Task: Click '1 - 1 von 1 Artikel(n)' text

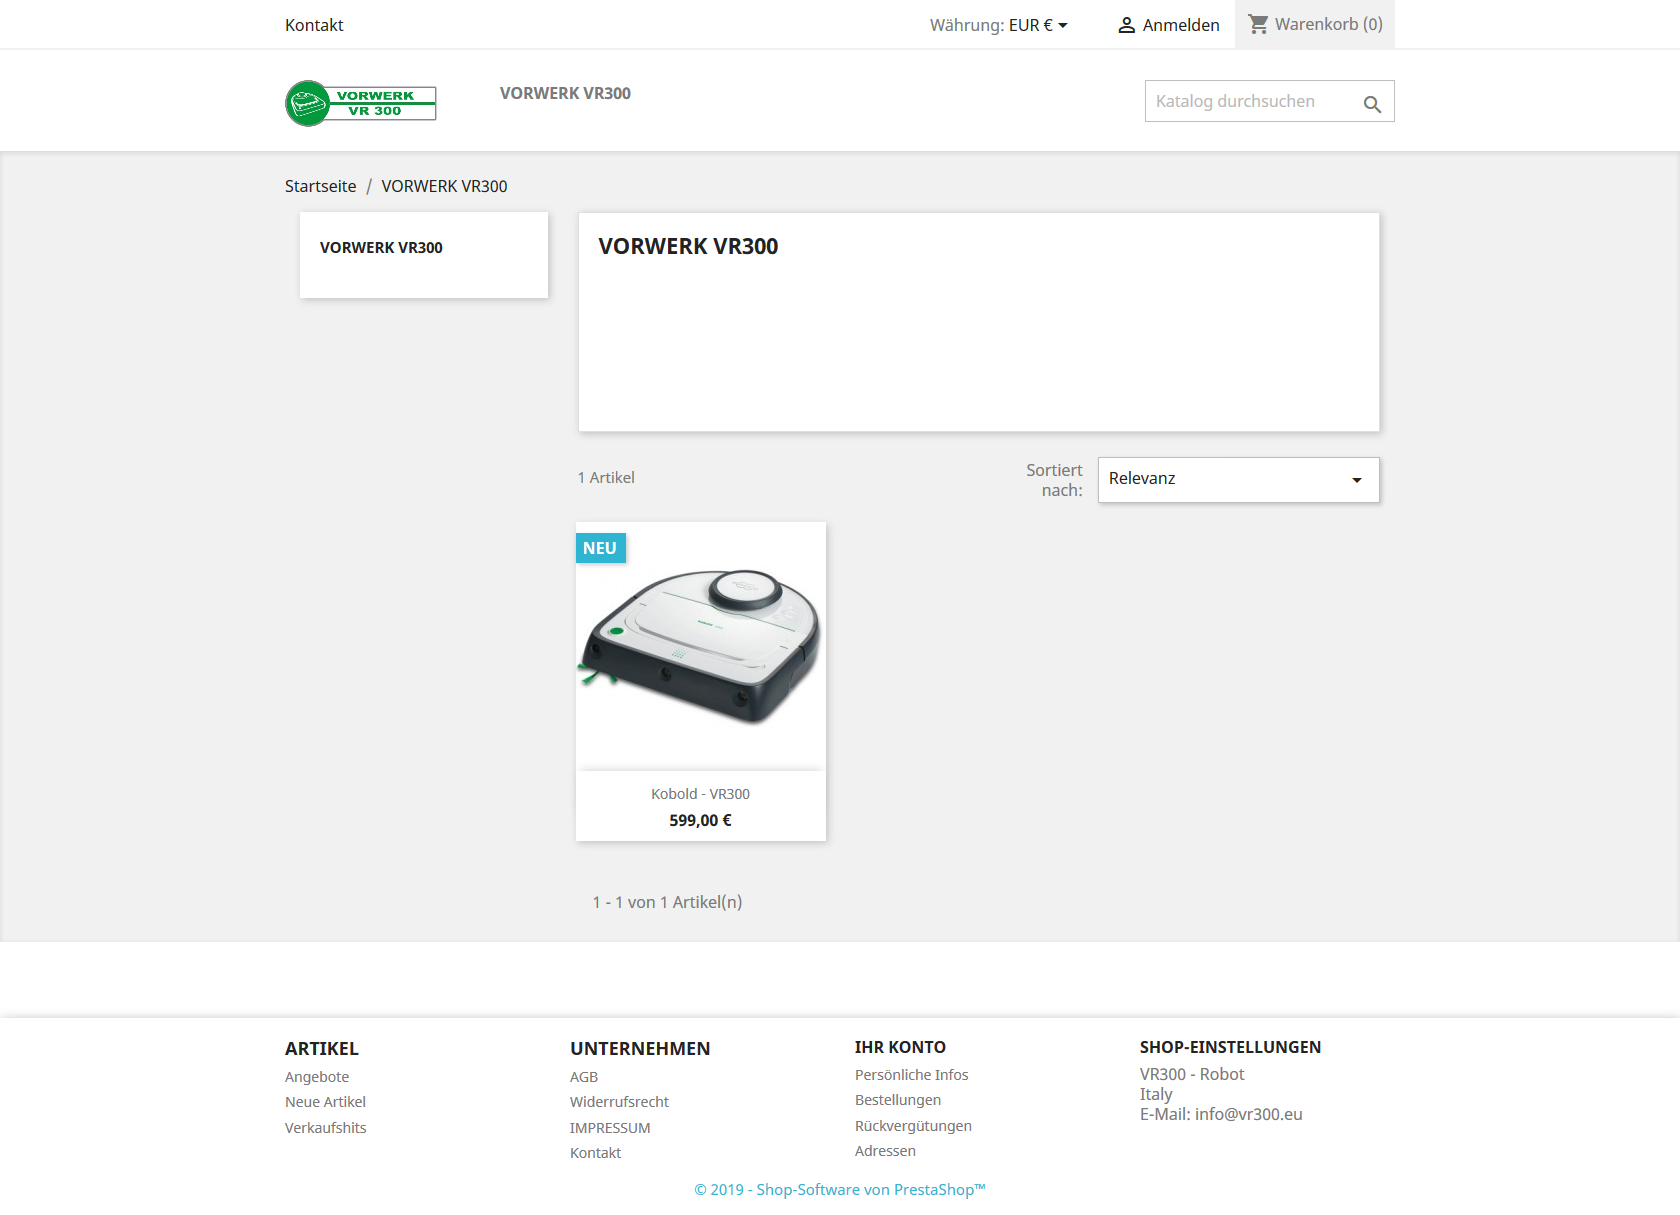Action: (x=667, y=902)
